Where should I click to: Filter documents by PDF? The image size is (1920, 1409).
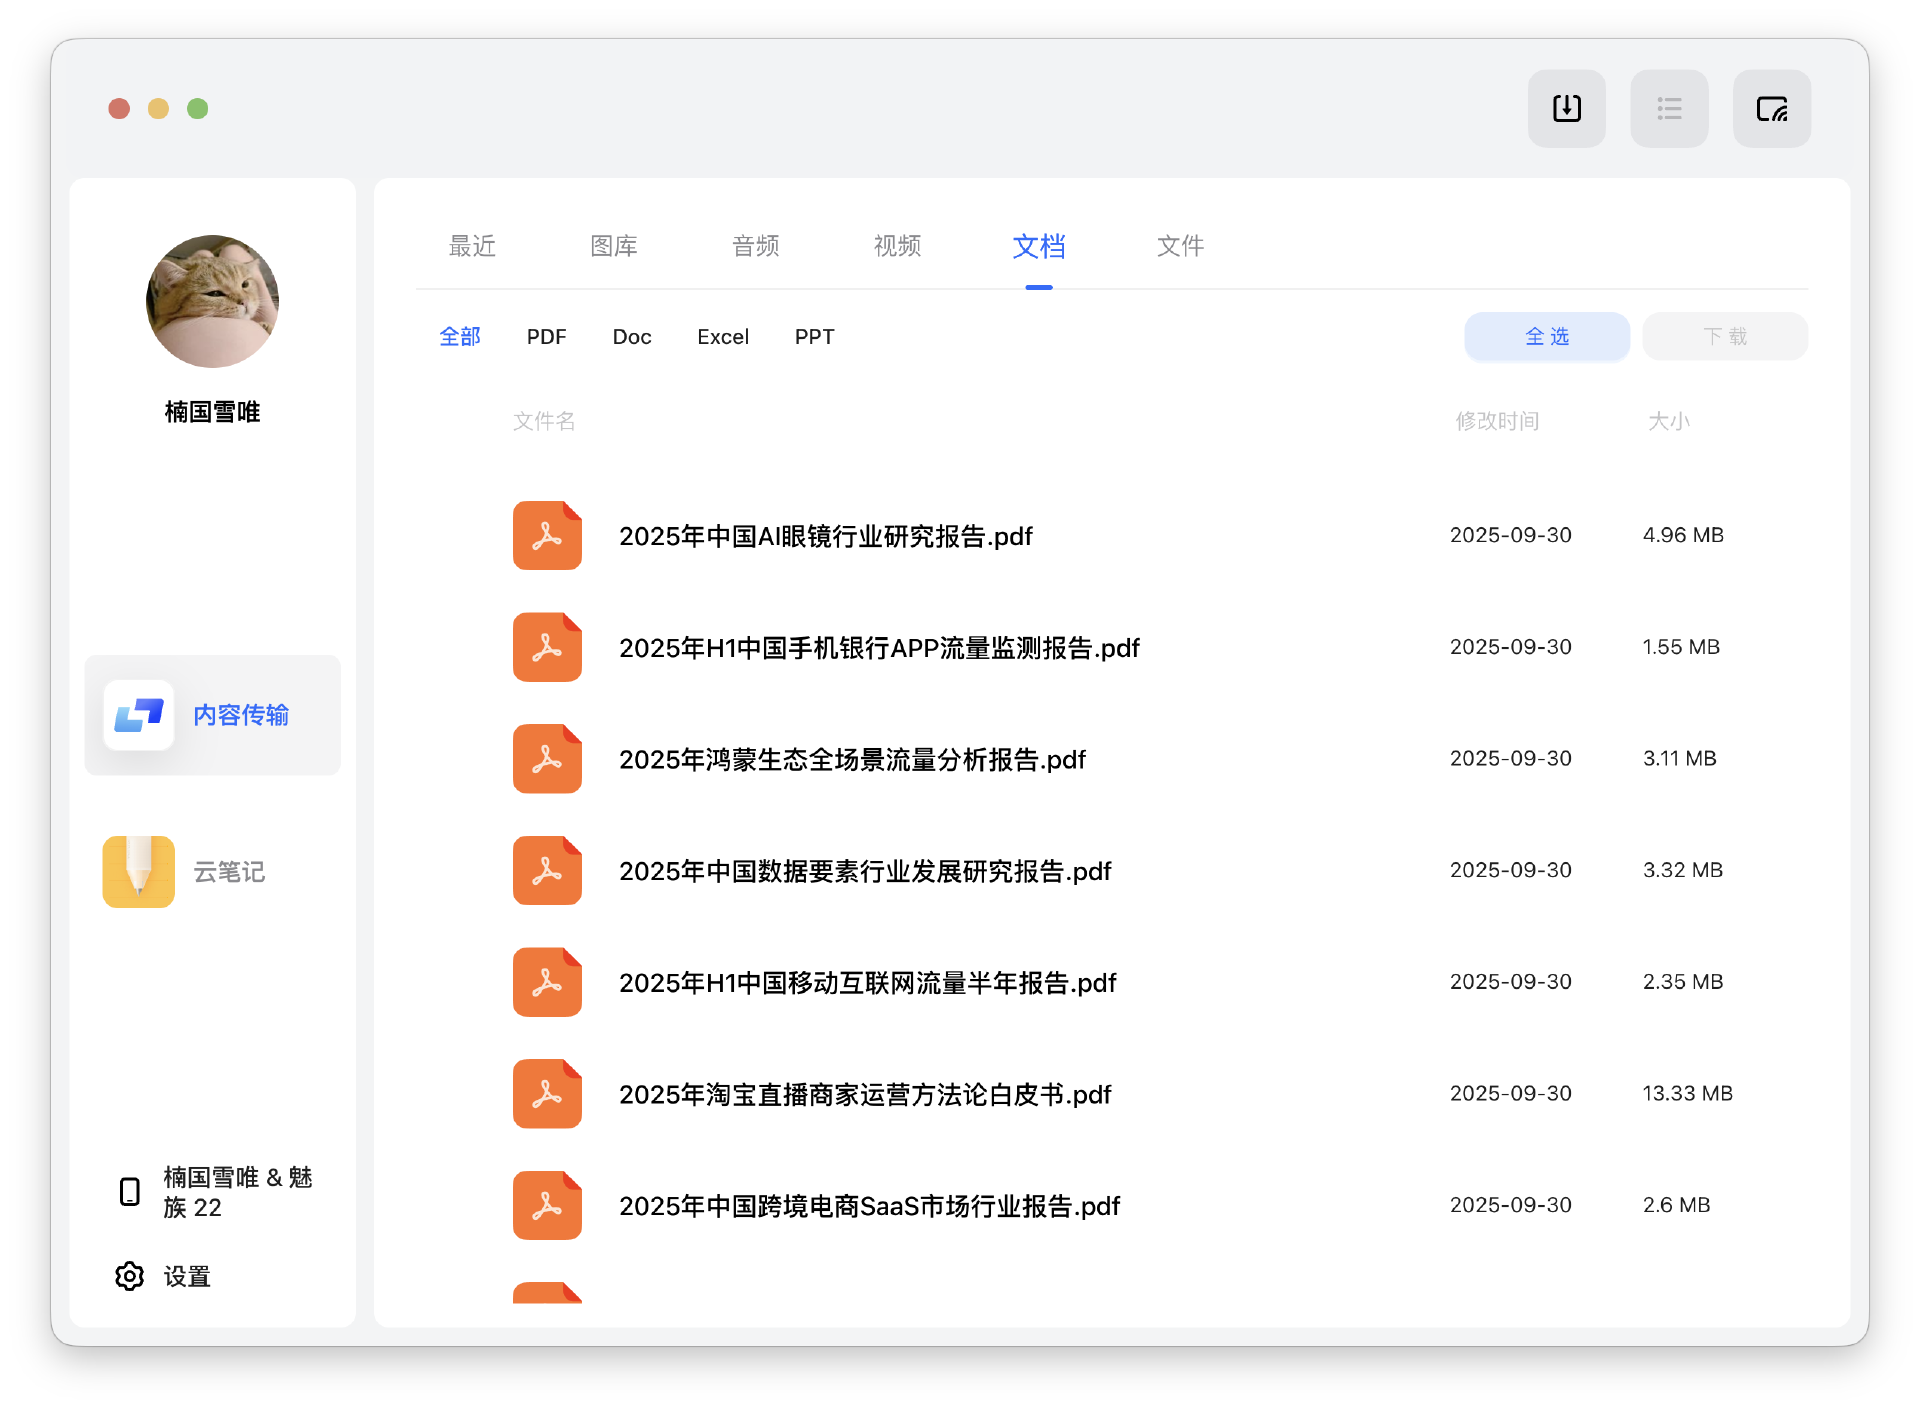(x=546, y=337)
